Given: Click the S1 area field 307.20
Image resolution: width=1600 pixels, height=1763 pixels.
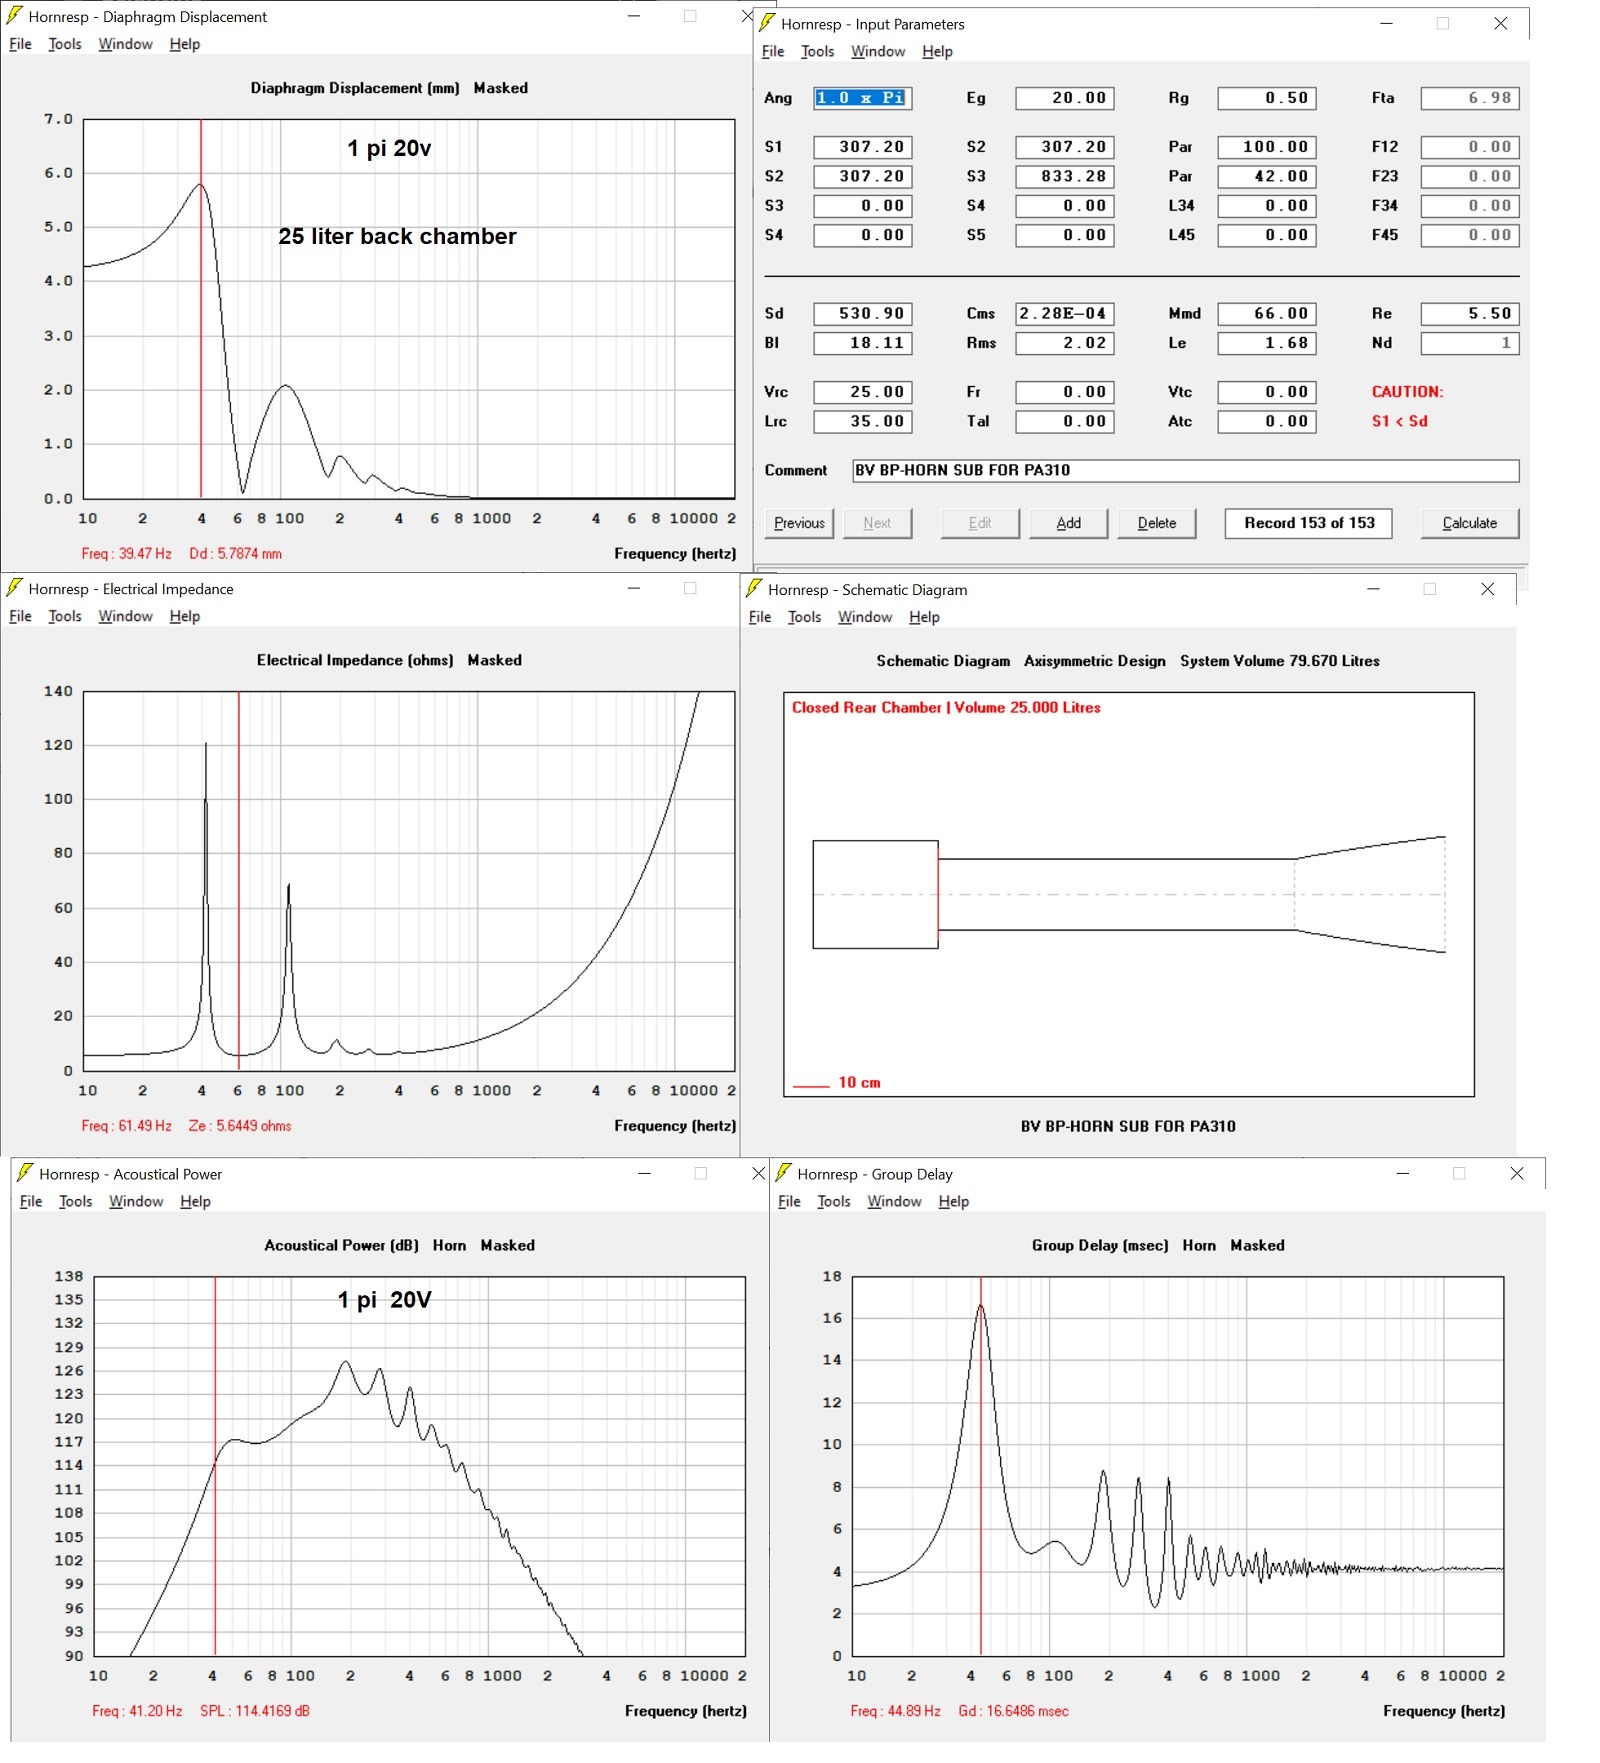Looking at the screenshot, I should point(862,147).
